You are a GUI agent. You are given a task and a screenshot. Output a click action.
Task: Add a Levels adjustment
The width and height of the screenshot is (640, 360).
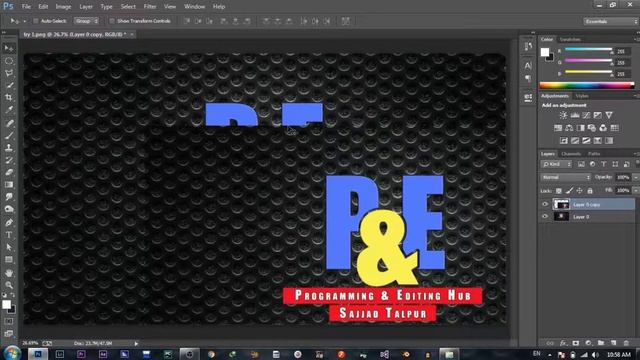575,116
